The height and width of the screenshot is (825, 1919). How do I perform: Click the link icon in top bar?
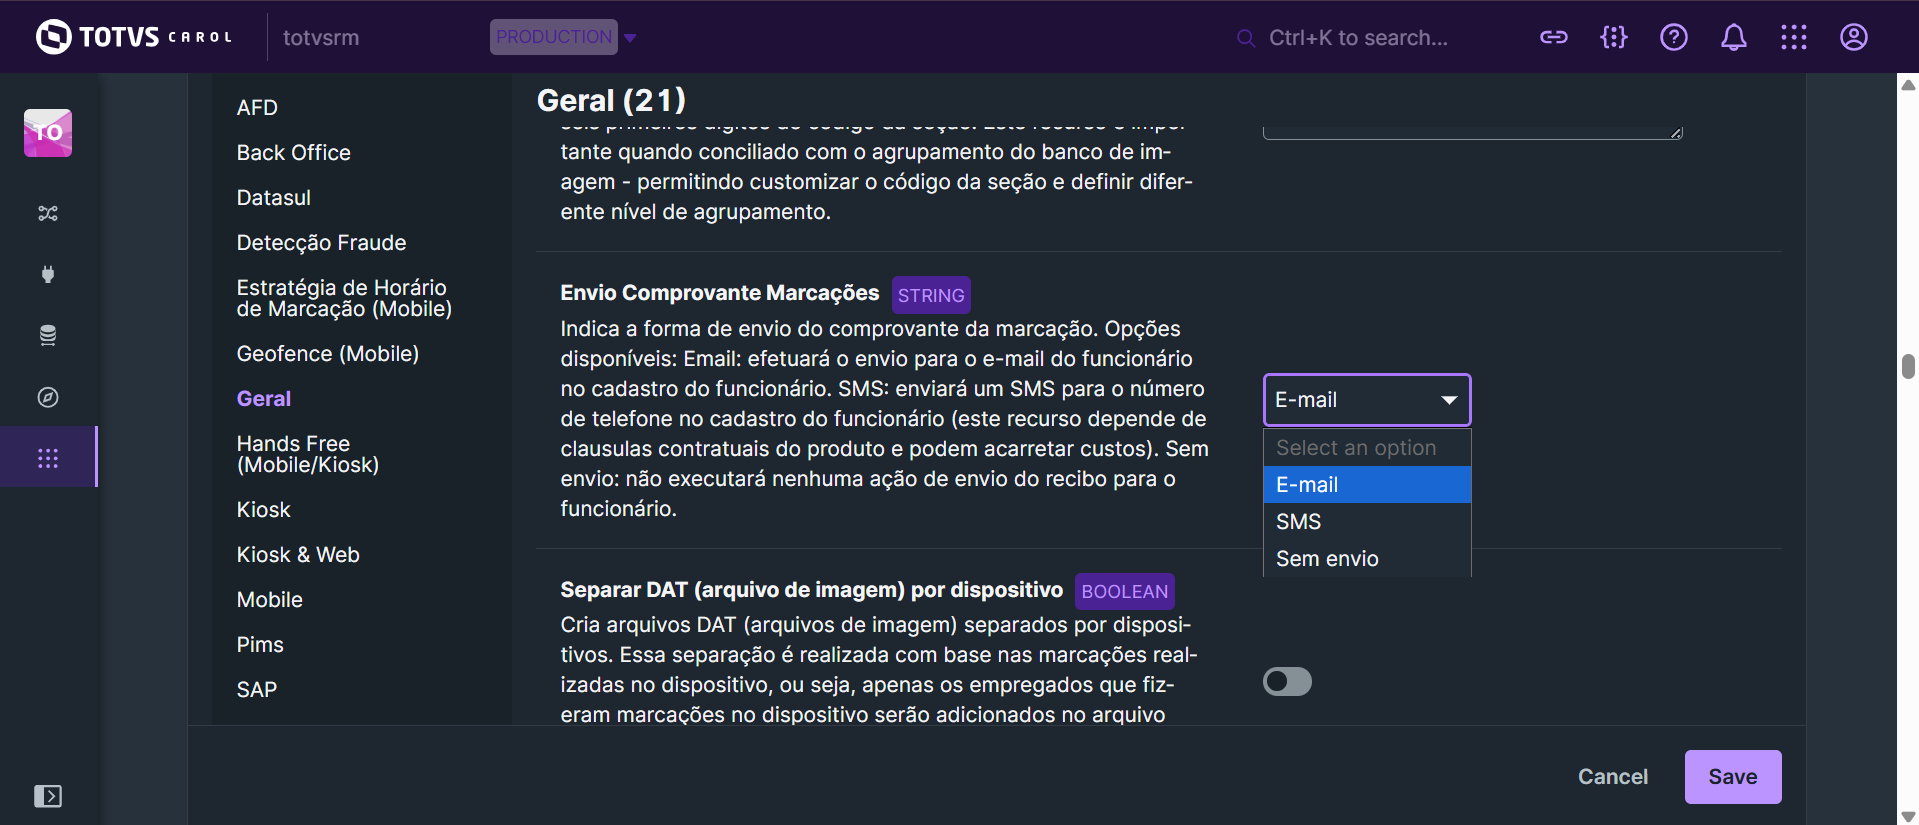(1553, 37)
